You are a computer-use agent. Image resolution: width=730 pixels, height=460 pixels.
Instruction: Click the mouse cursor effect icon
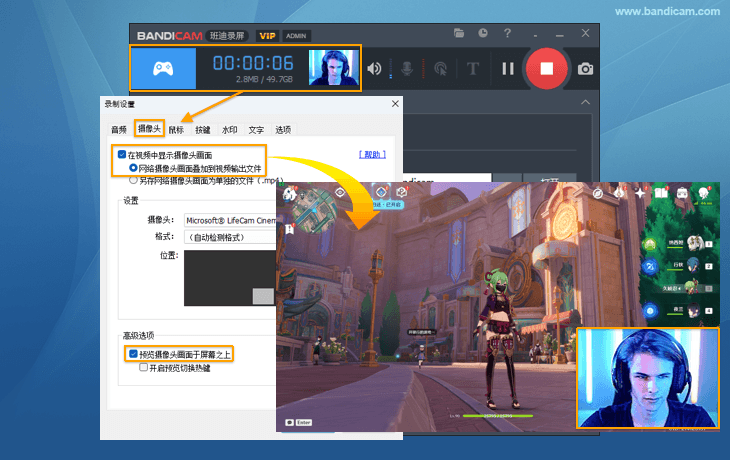coord(439,69)
